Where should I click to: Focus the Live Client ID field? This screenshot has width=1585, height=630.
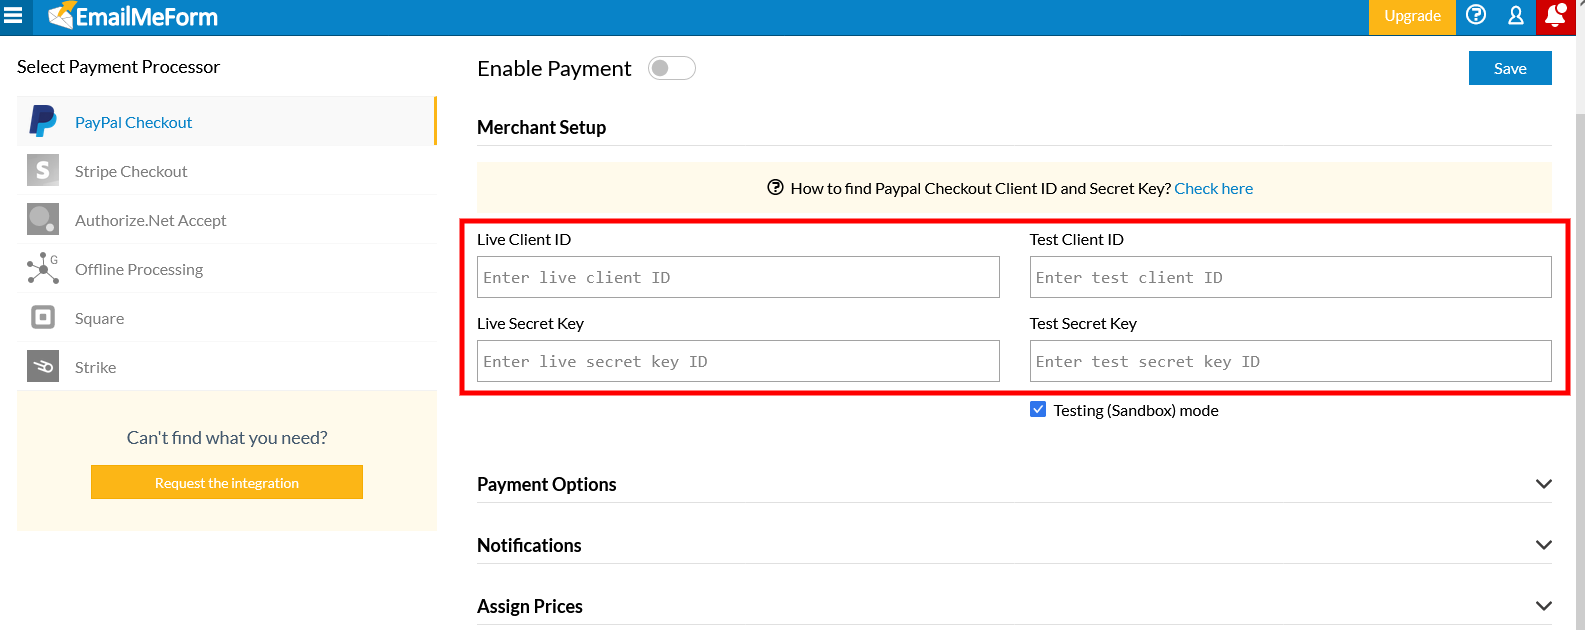(738, 277)
